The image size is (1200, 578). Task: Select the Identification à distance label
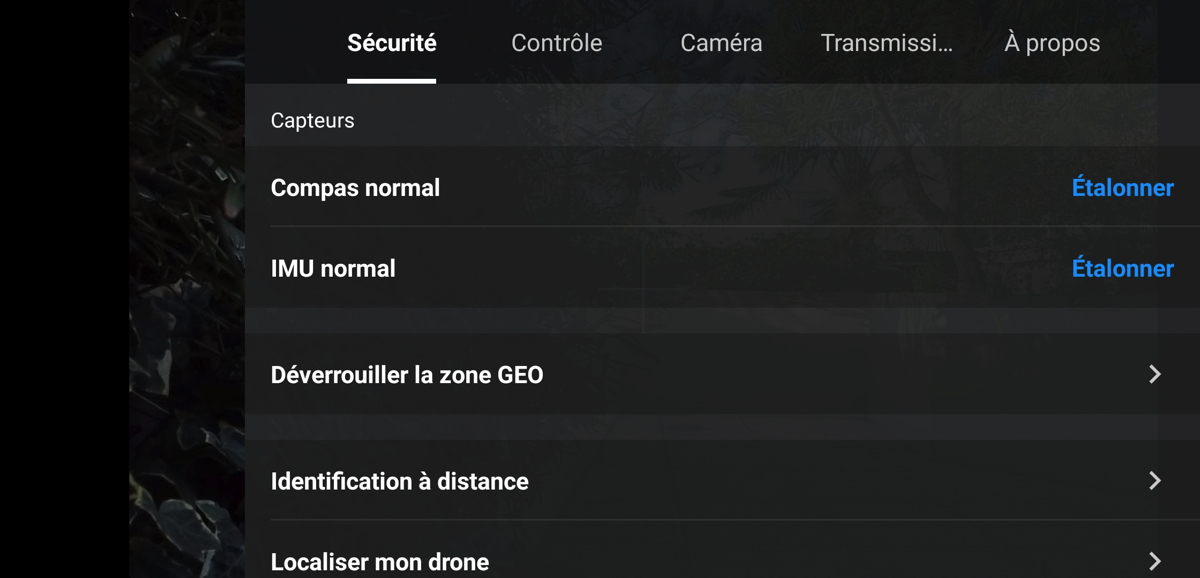pos(400,481)
